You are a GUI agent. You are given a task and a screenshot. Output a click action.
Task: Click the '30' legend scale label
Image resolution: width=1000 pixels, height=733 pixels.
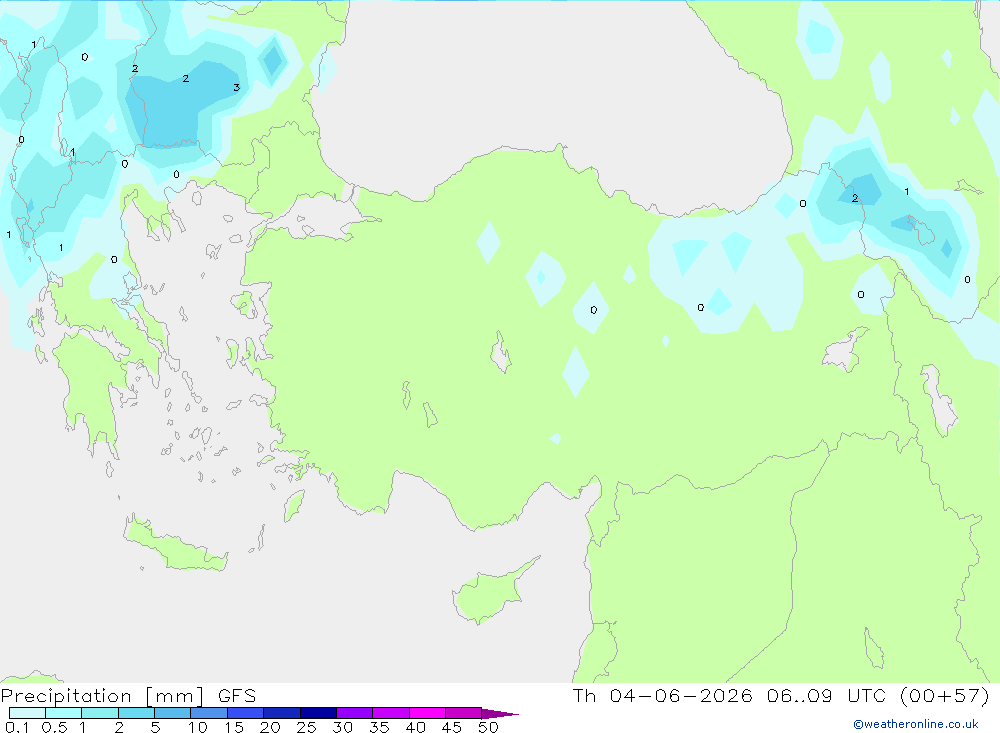pos(342,727)
